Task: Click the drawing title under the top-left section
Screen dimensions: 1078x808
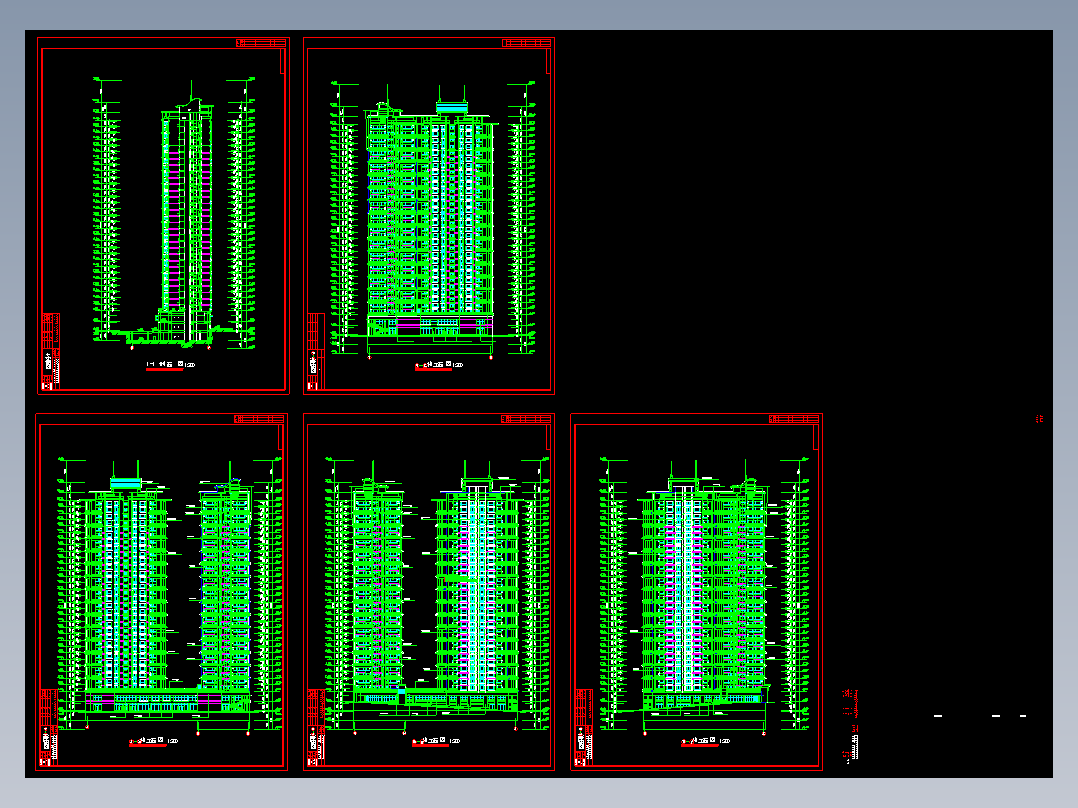Action: click(170, 365)
